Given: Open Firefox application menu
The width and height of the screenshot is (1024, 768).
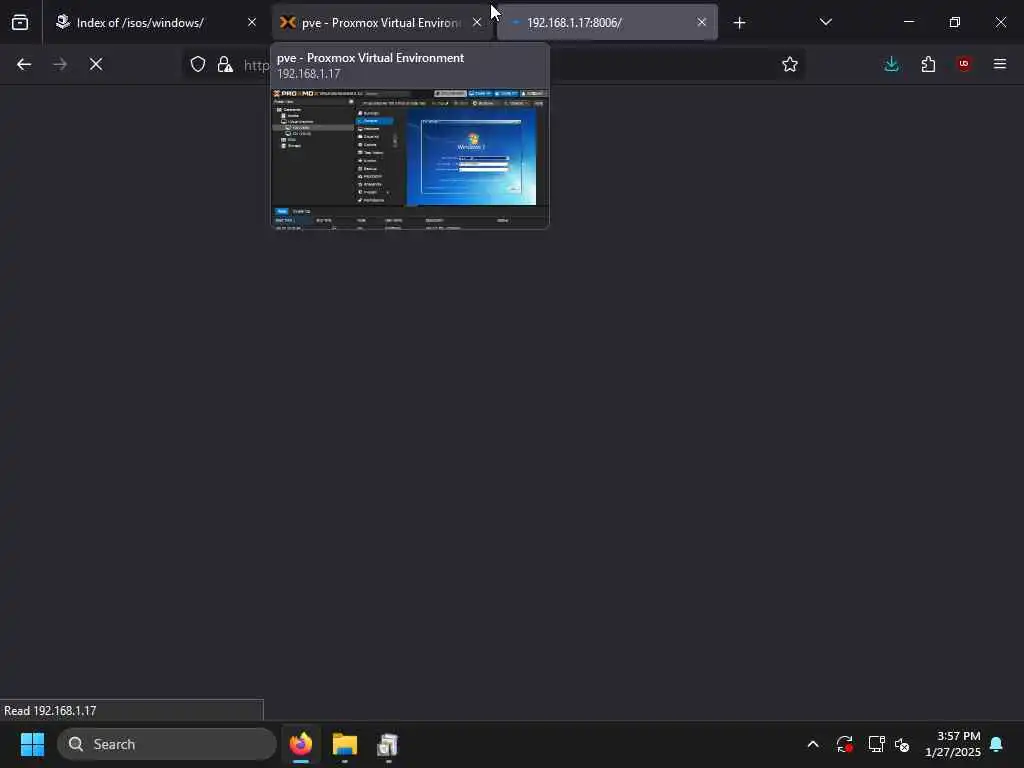Looking at the screenshot, I should point(1000,64).
